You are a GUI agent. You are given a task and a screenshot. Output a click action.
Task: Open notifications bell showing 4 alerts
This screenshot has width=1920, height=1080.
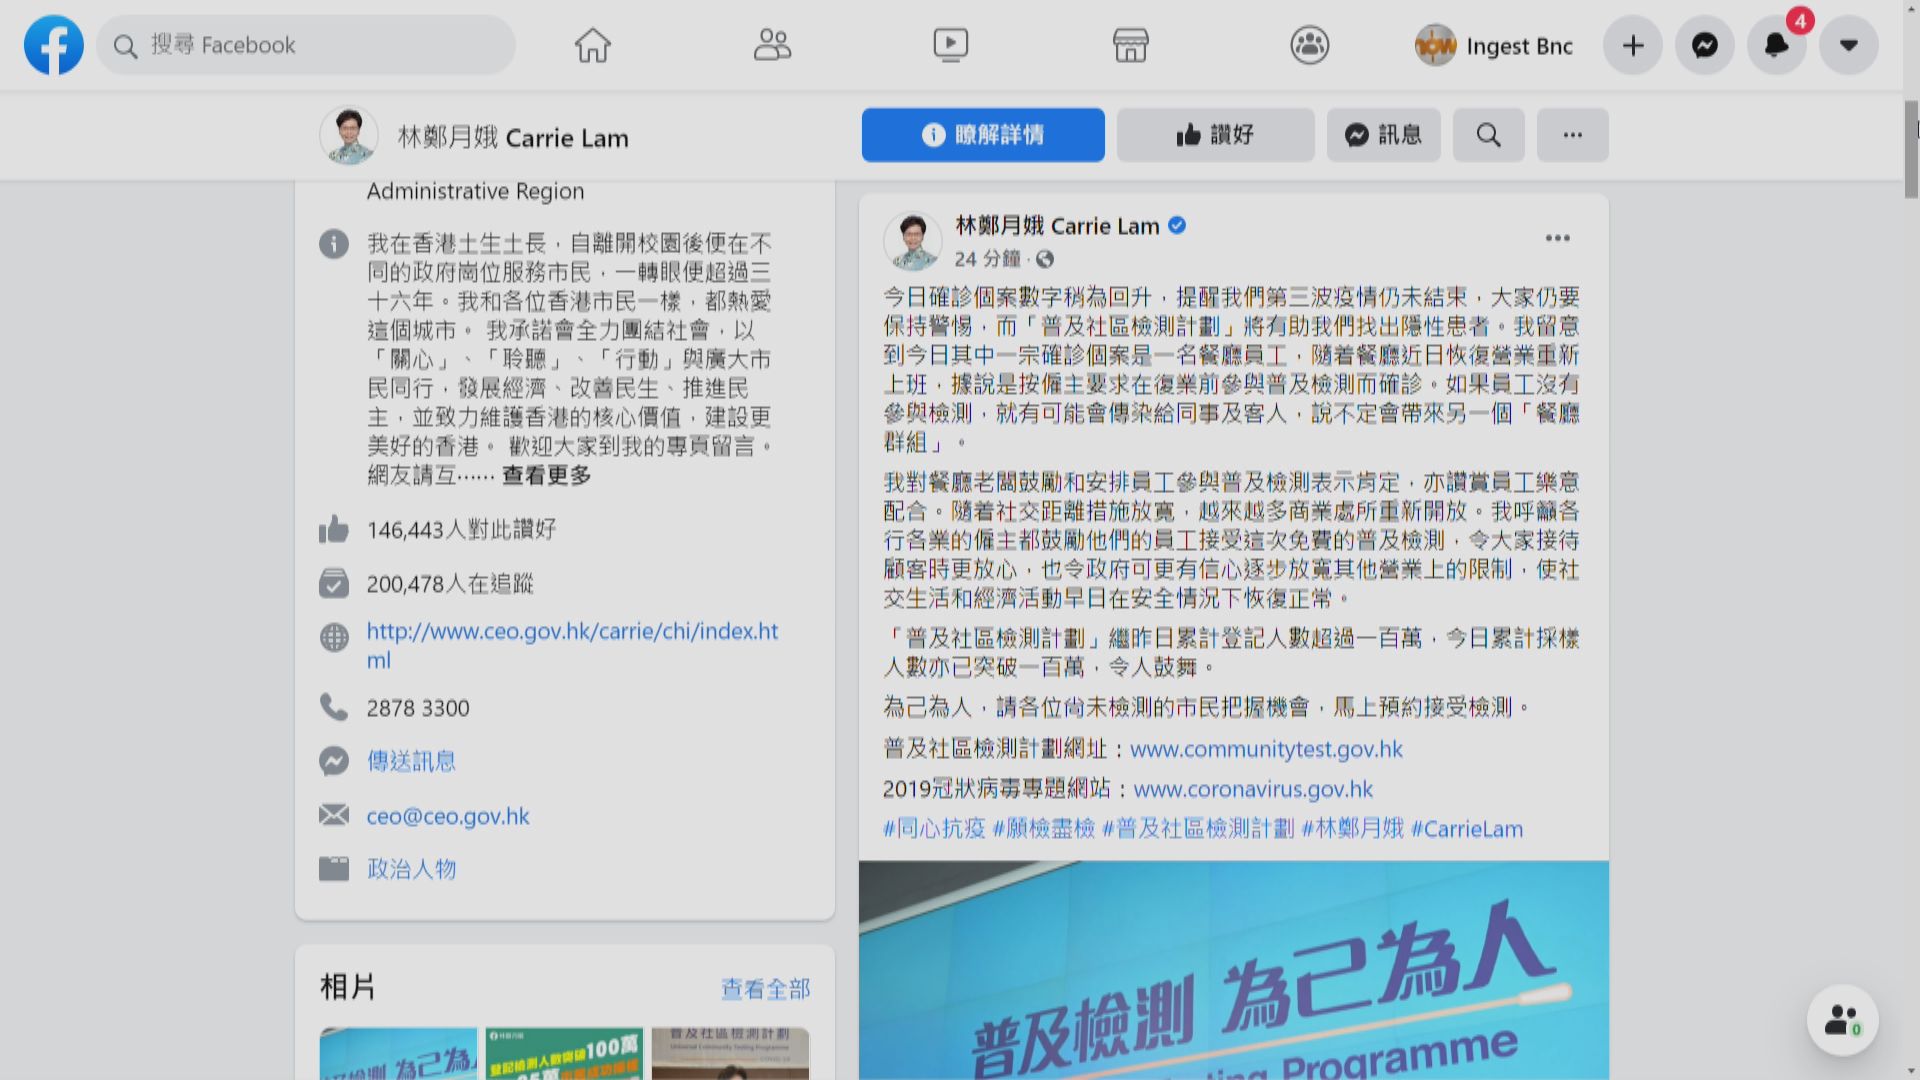pos(1776,44)
